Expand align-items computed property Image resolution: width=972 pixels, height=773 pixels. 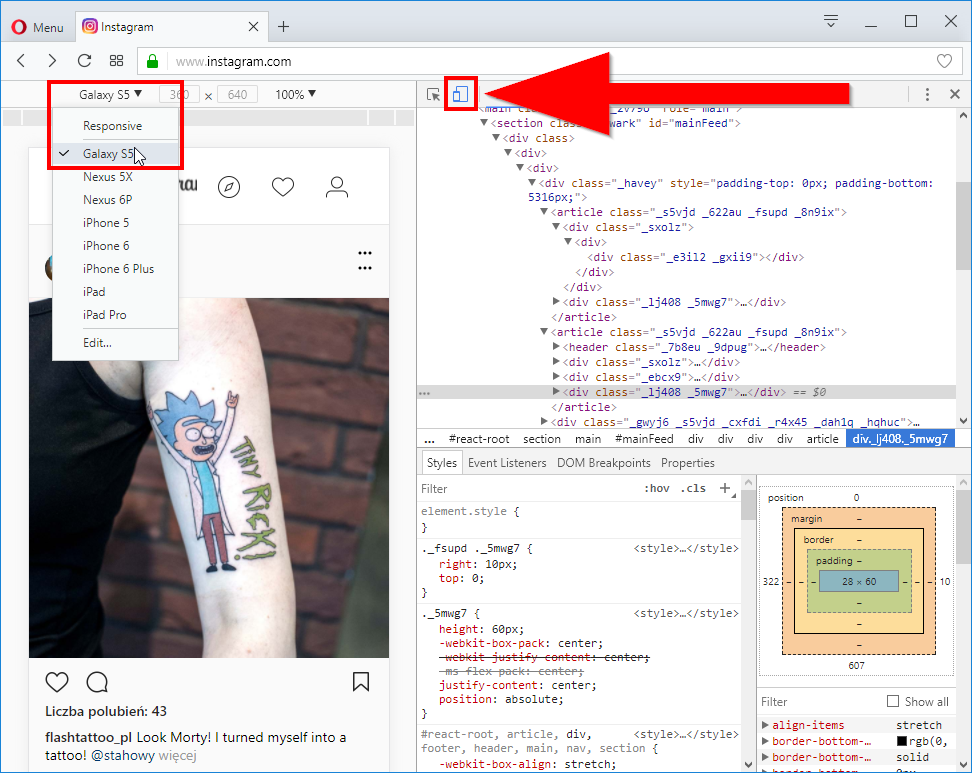765,725
